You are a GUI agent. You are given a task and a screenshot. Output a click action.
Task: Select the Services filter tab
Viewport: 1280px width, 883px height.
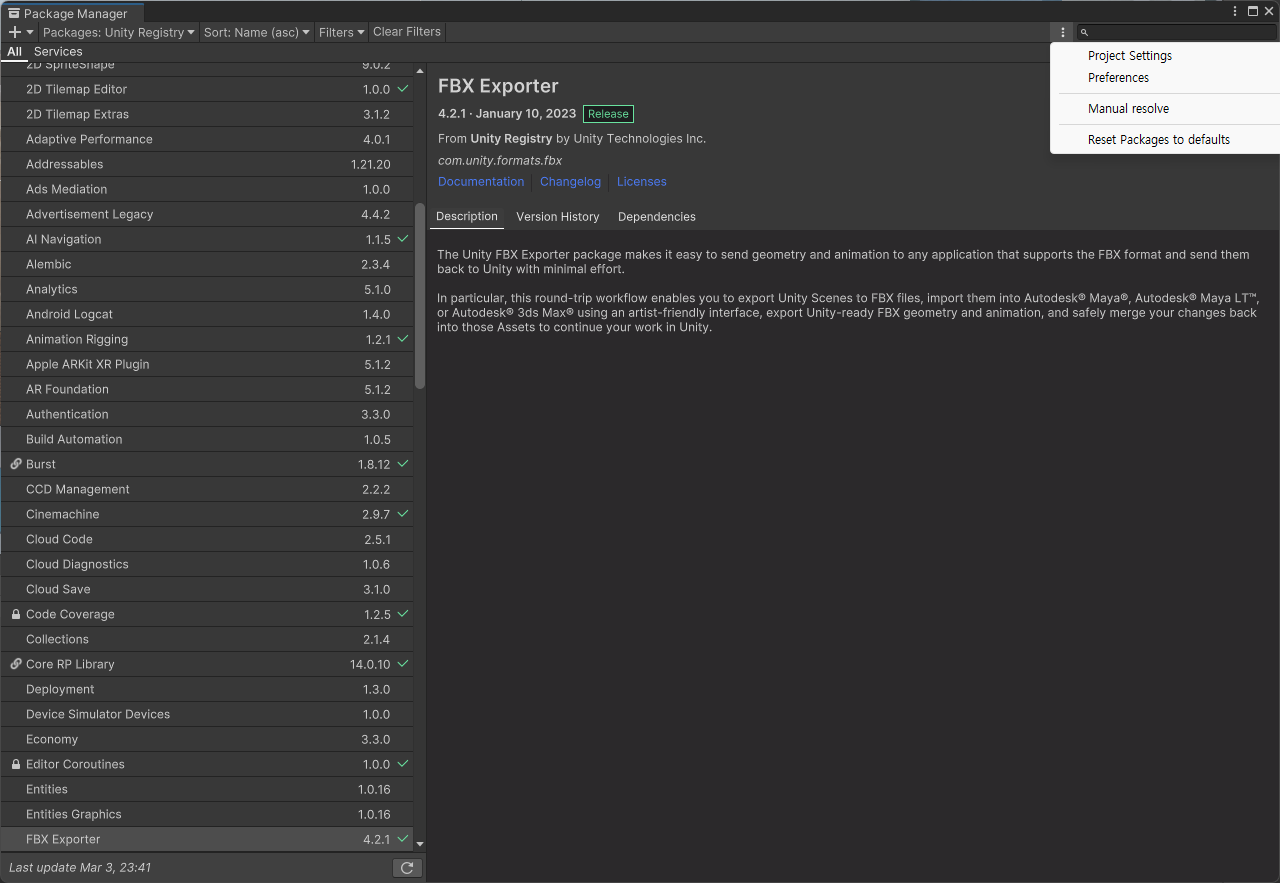click(58, 52)
